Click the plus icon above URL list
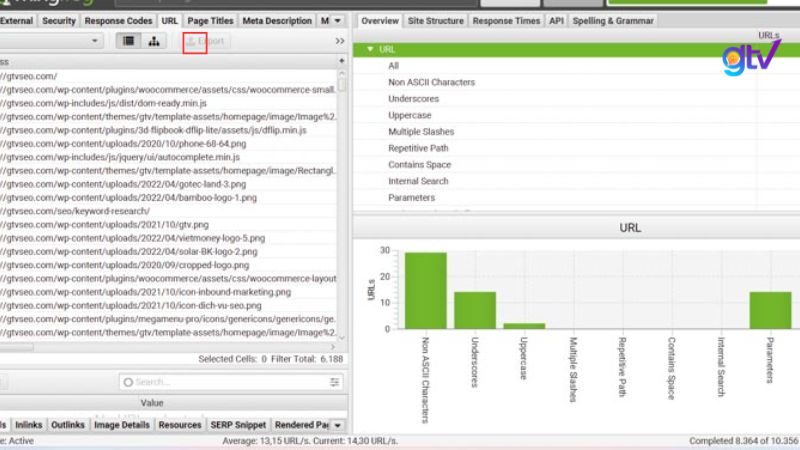The image size is (800, 450). click(x=342, y=61)
